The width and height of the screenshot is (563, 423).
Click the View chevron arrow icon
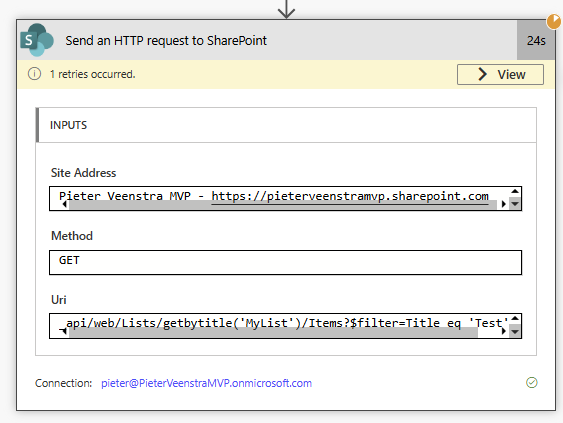pos(483,74)
